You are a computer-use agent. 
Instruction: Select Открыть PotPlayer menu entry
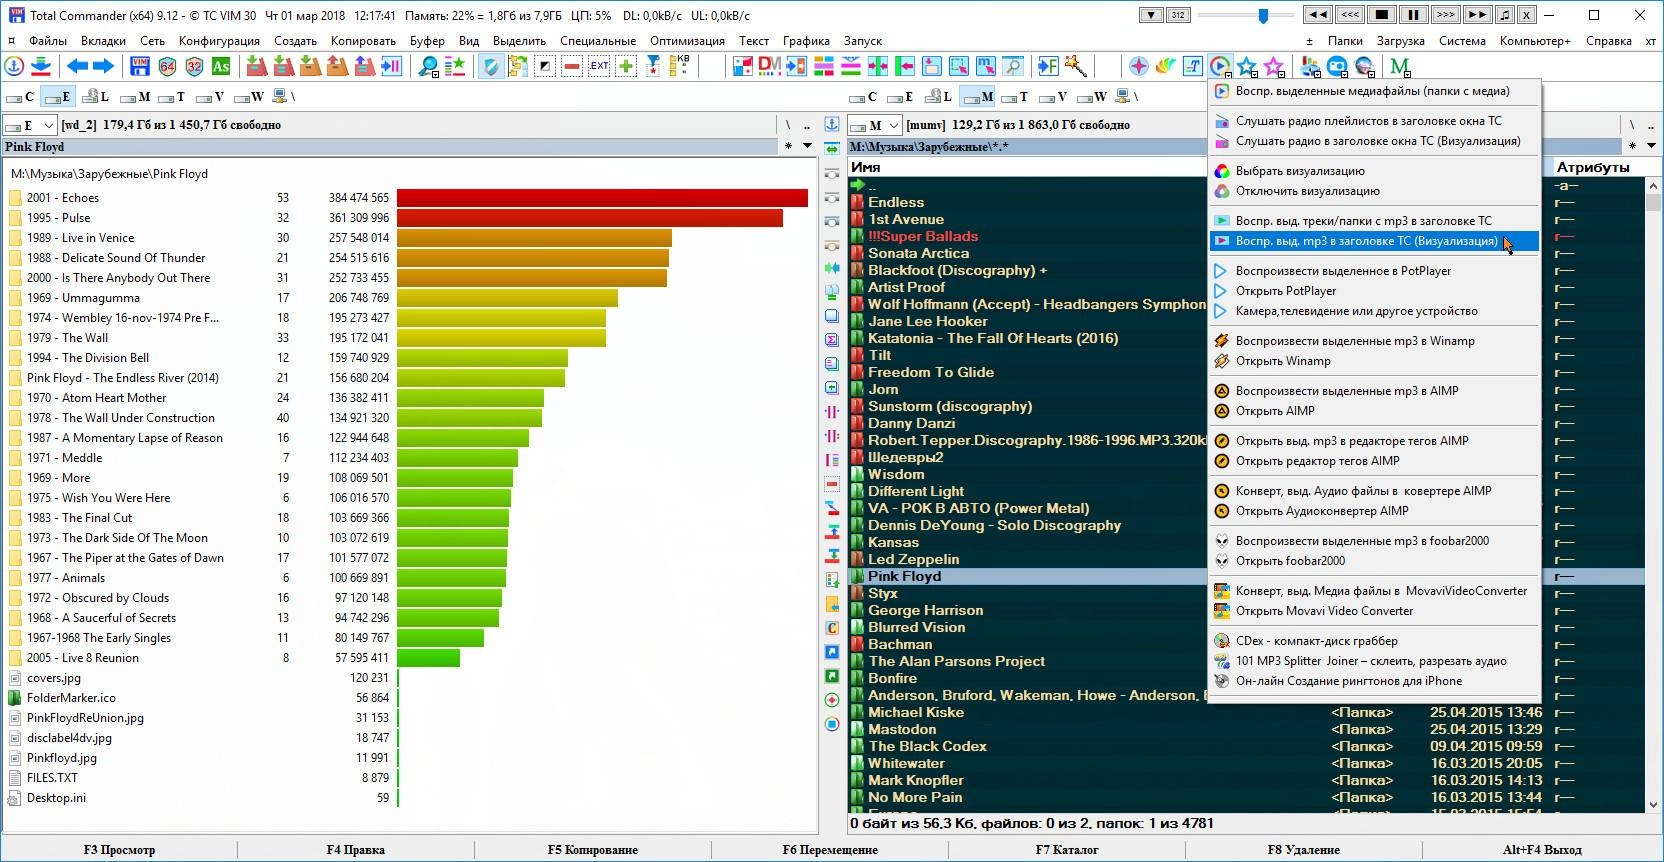[1374, 291]
